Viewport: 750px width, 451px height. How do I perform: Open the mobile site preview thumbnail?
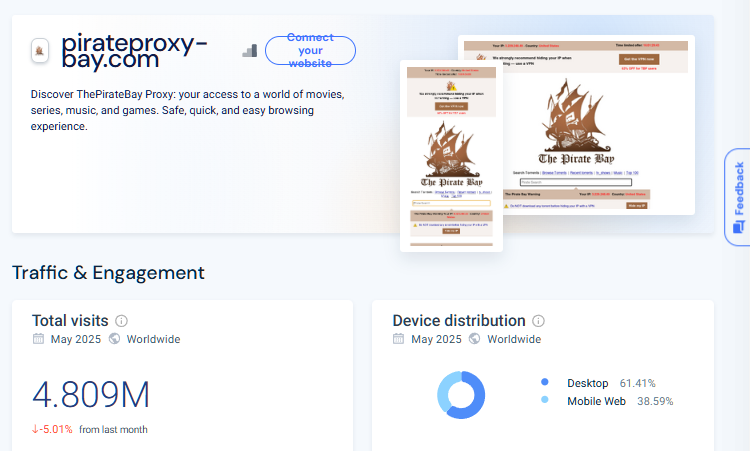[x=451, y=156]
